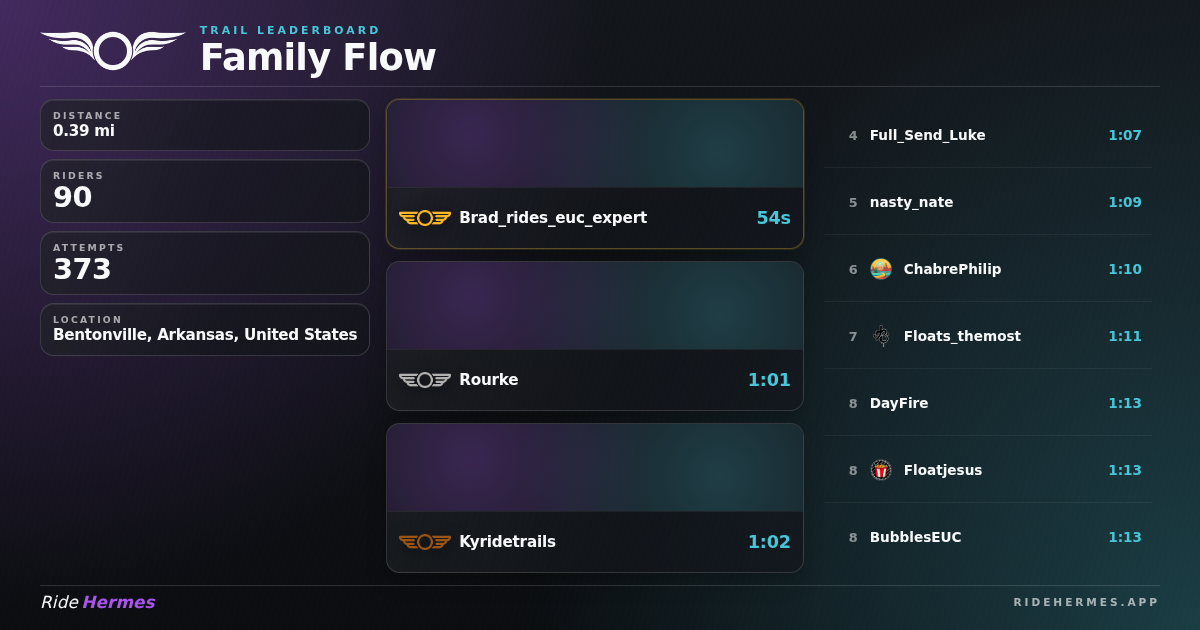Click the Bentonville, Arkansas location card
The height and width of the screenshot is (630, 1200).
click(205, 330)
